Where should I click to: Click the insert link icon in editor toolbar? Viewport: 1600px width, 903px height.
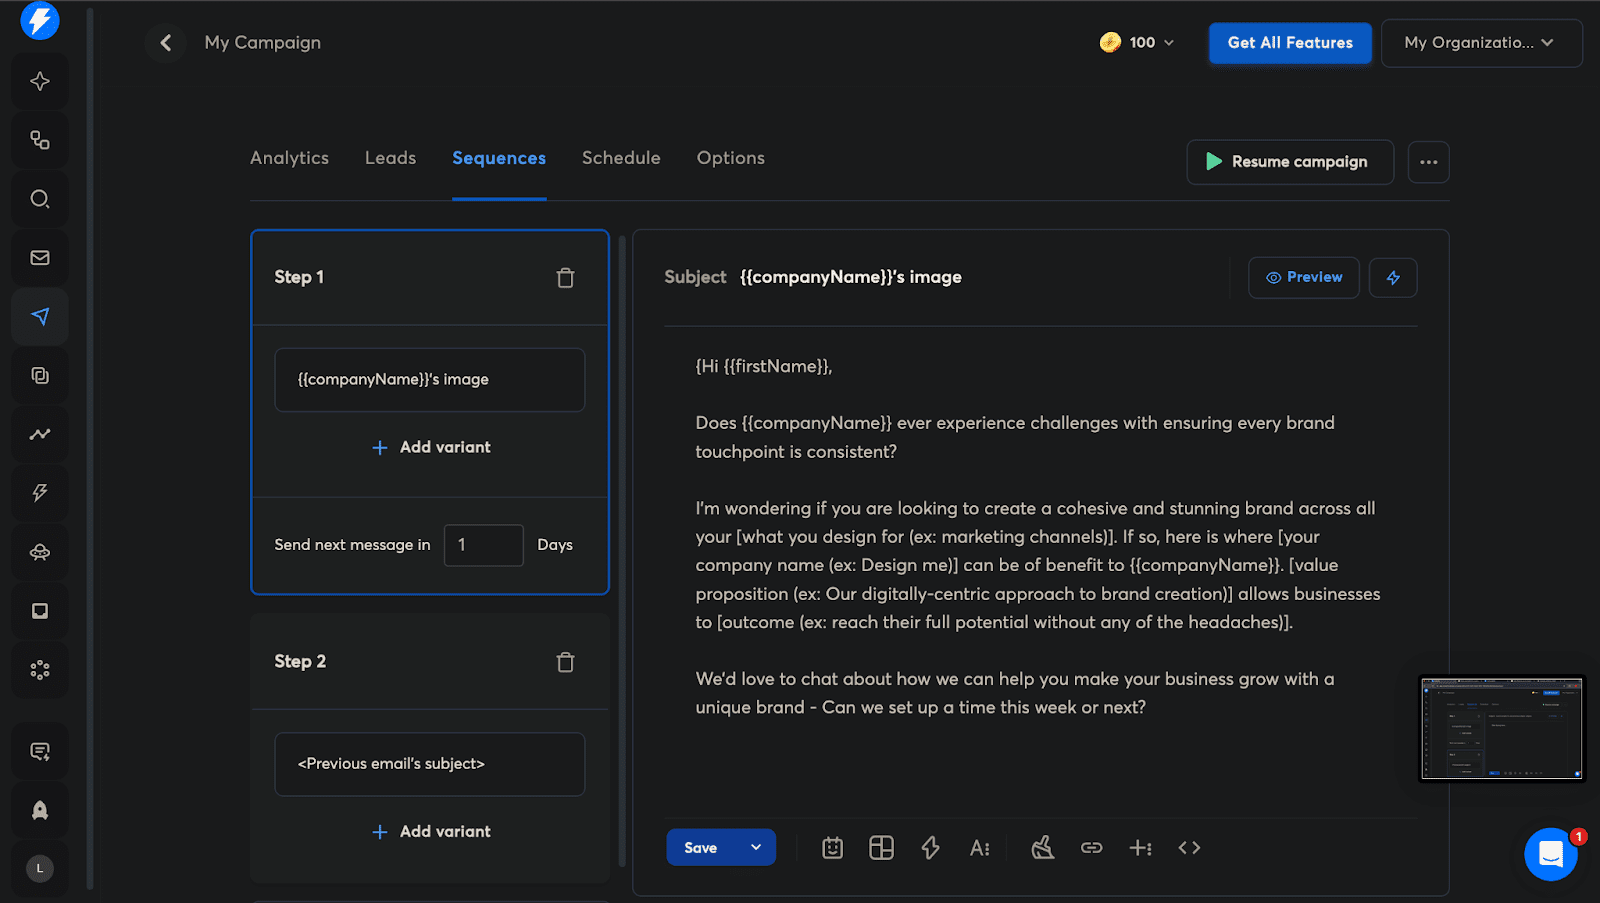pyautogui.click(x=1091, y=848)
